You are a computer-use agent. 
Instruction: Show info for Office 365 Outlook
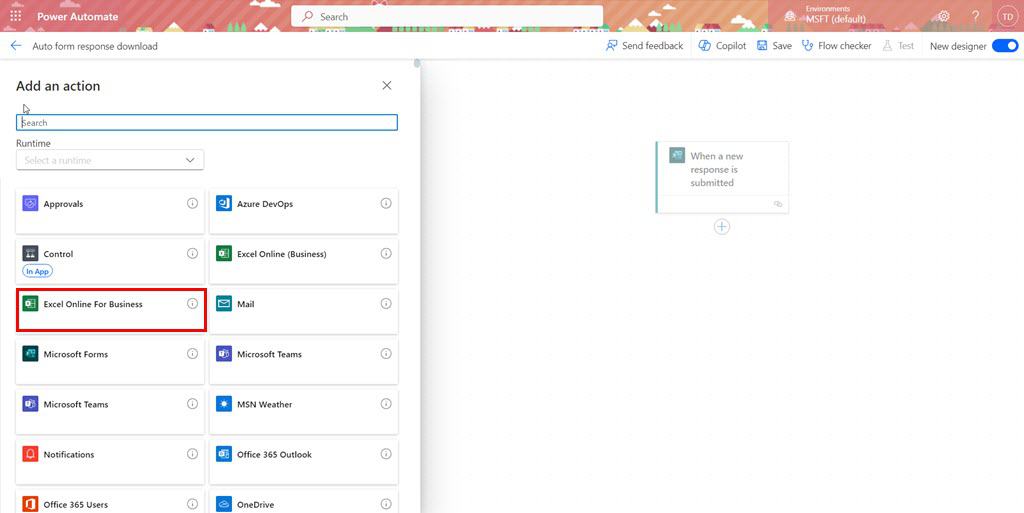[x=386, y=454]
